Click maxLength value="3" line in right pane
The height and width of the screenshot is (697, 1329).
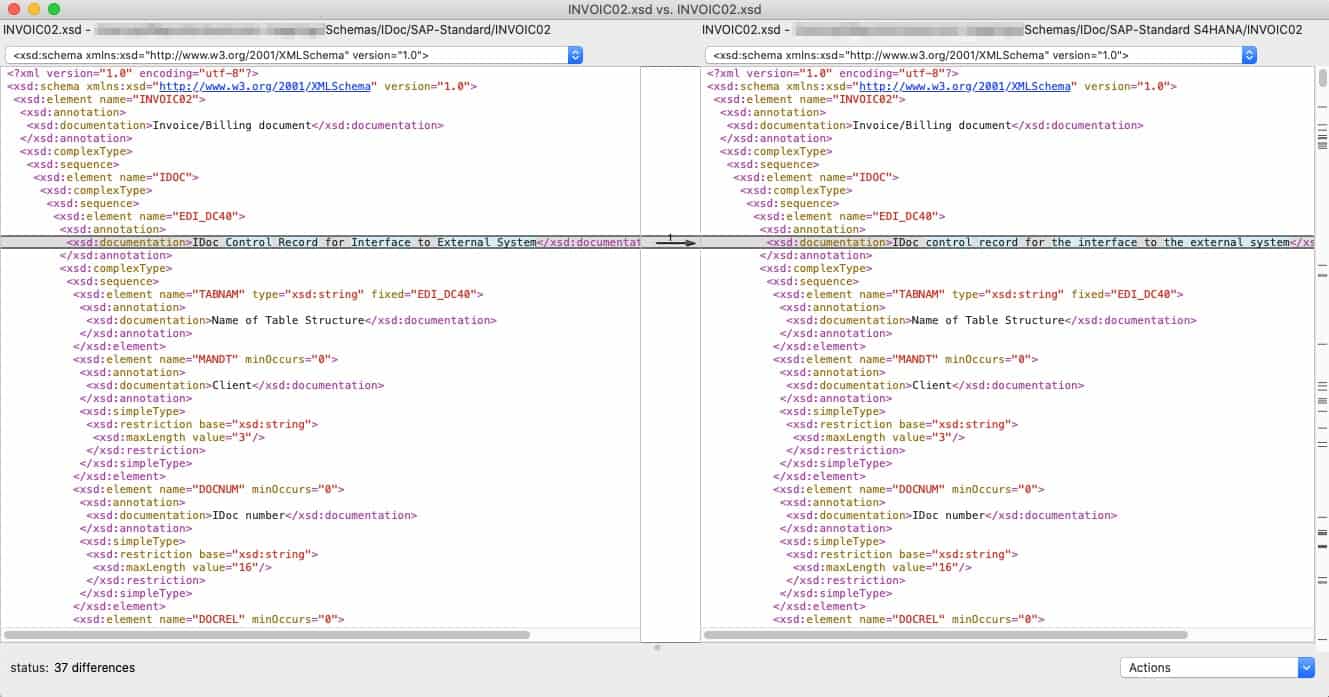(x=879, y=437)
